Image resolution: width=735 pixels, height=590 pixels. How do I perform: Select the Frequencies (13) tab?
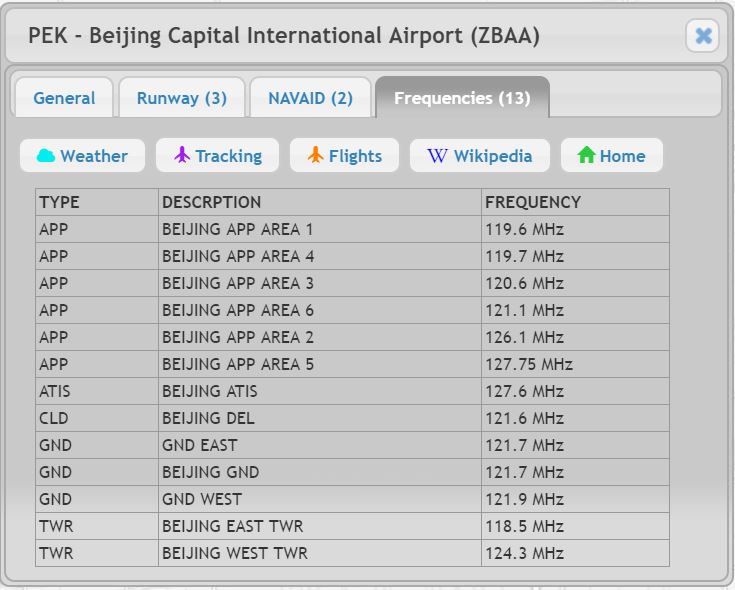[462, 97]
